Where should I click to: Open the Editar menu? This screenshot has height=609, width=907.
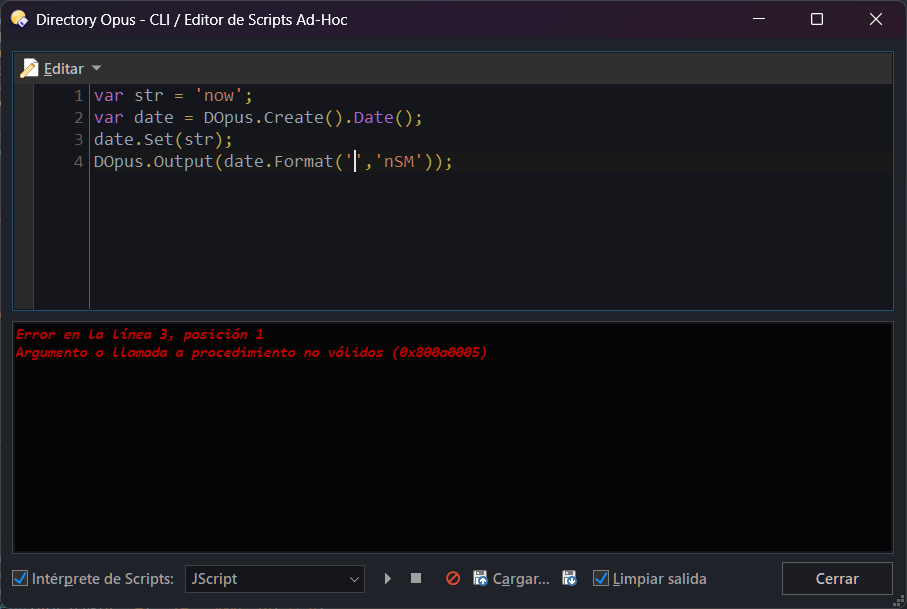point(64,69)
